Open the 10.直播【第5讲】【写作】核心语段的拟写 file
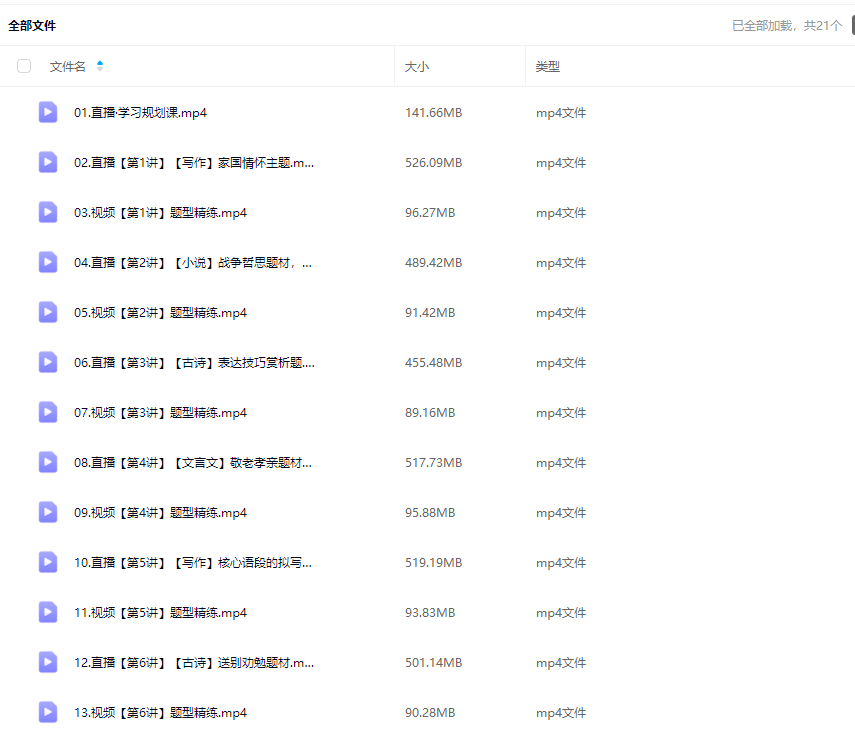Image resolution: width=855 pixels, height=729 pixels. (193, 563)
